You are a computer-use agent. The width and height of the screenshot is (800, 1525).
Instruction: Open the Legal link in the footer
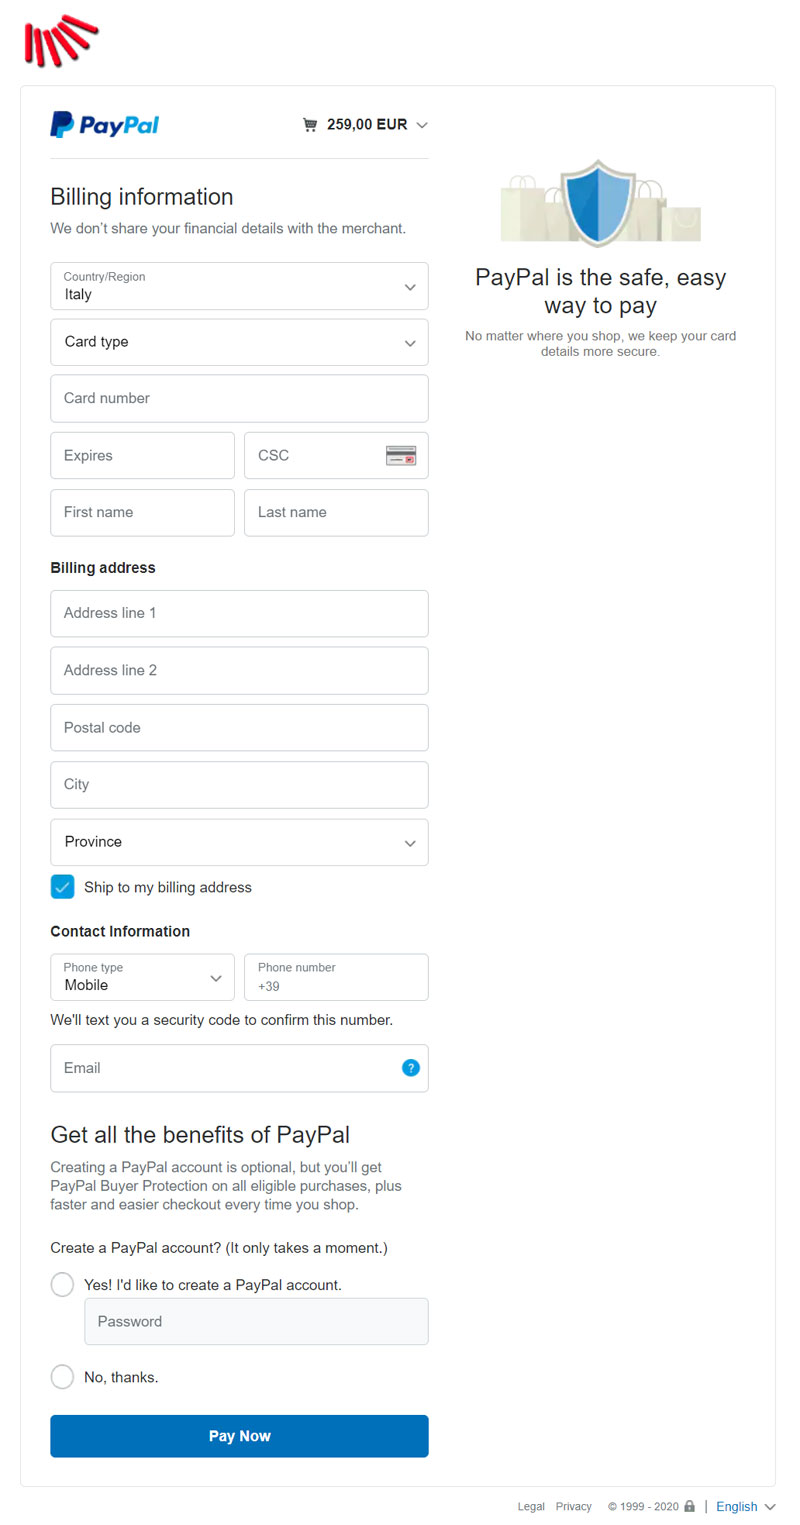[531, 1506]
